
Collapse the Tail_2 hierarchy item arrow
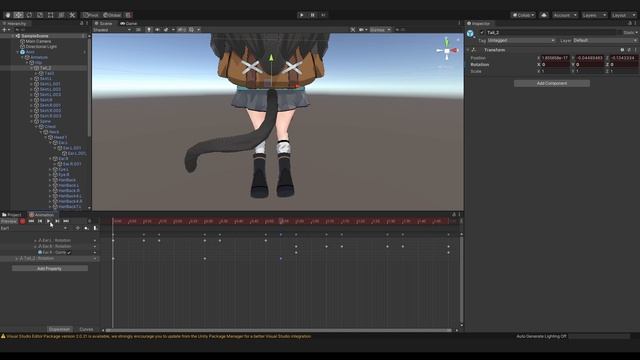coord(32,68)
